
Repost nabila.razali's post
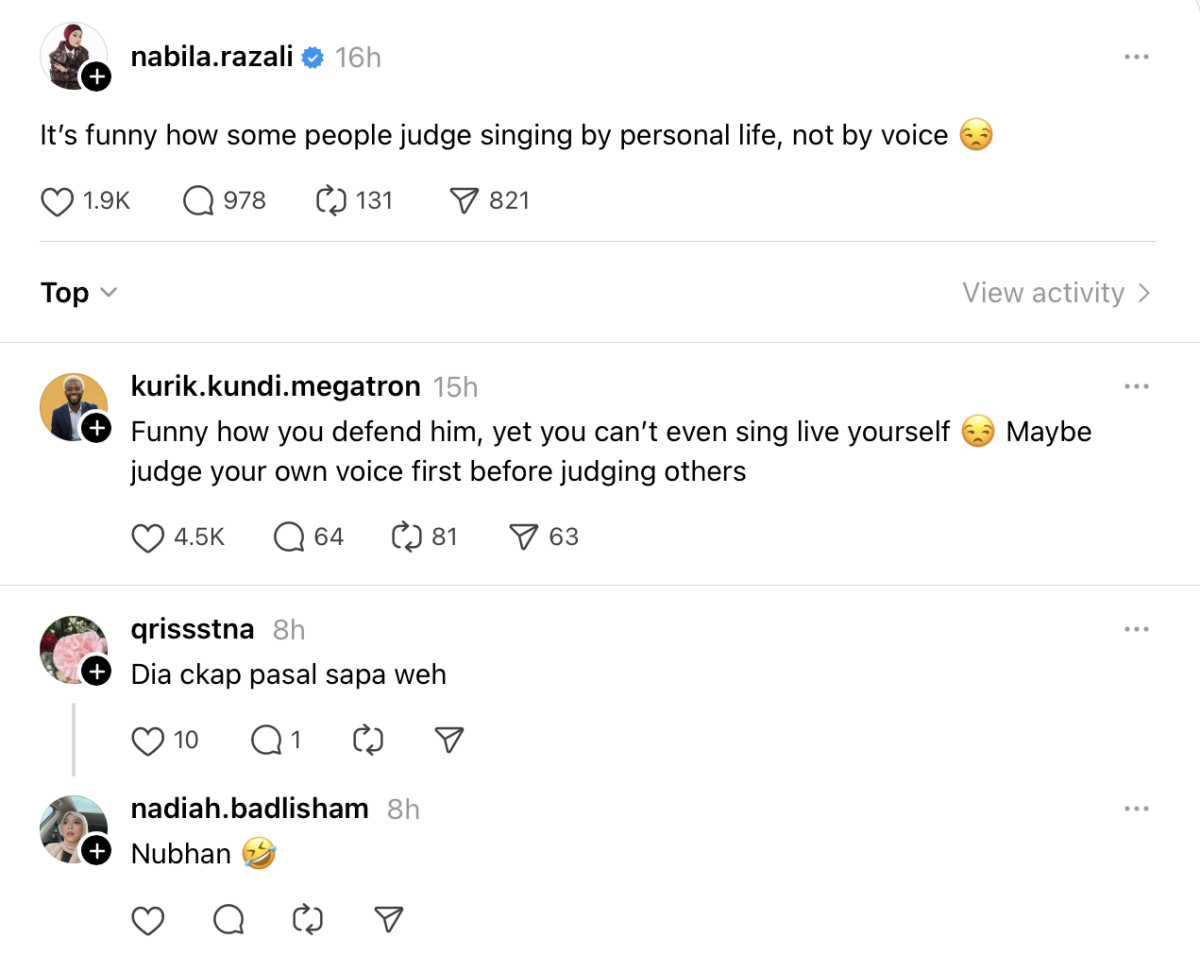(331, 201)
